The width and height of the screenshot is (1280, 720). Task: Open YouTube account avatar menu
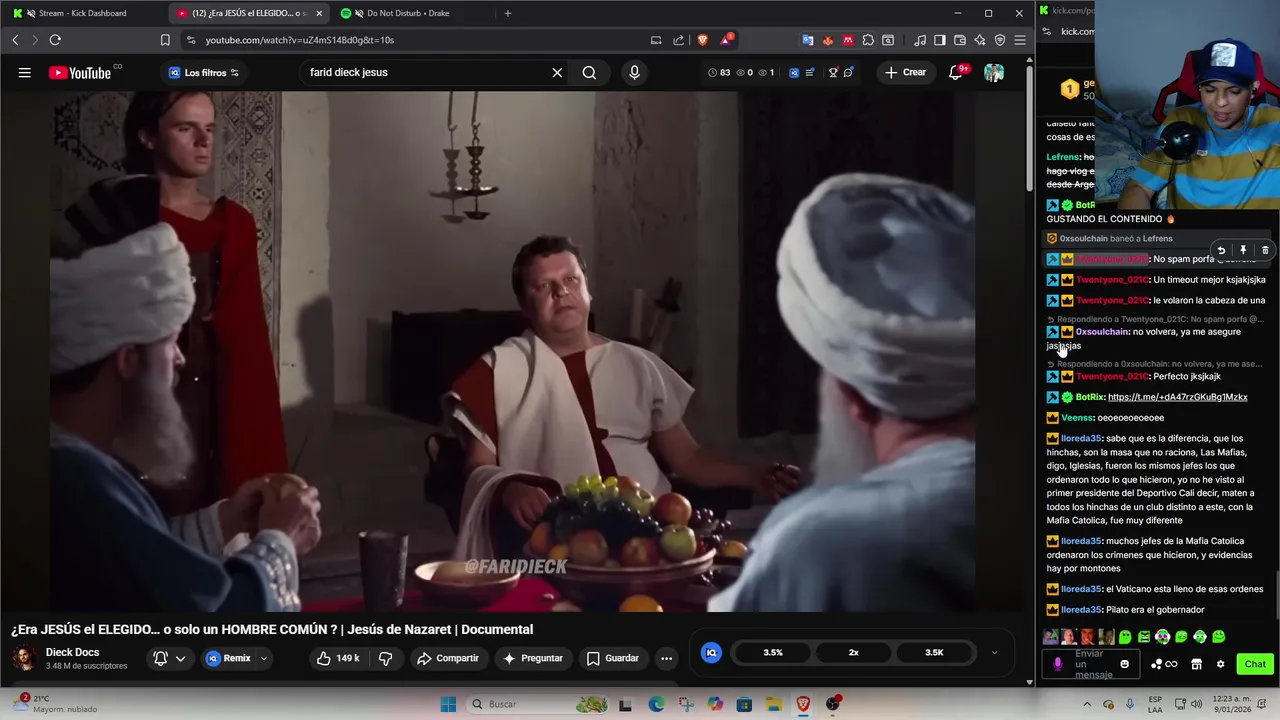994,72
